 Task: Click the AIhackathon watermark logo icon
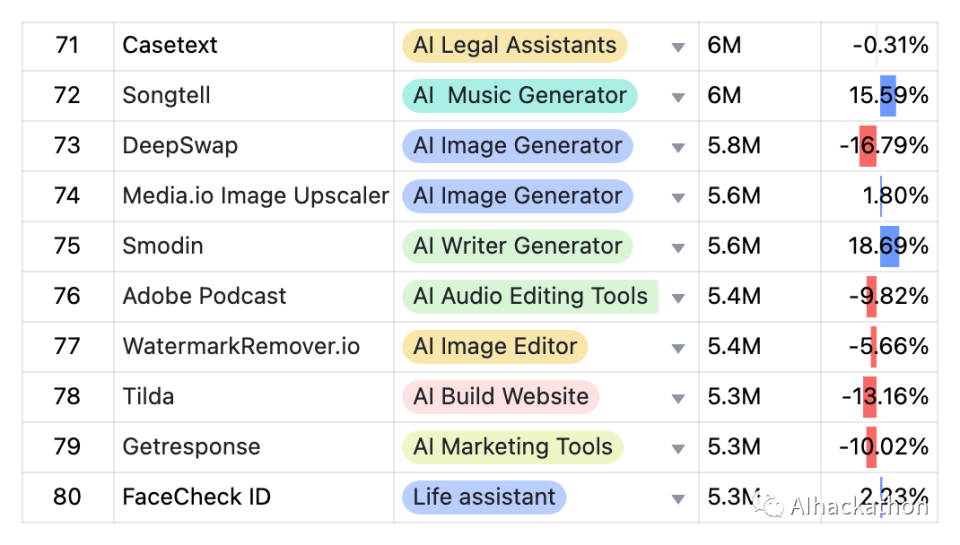769,506
